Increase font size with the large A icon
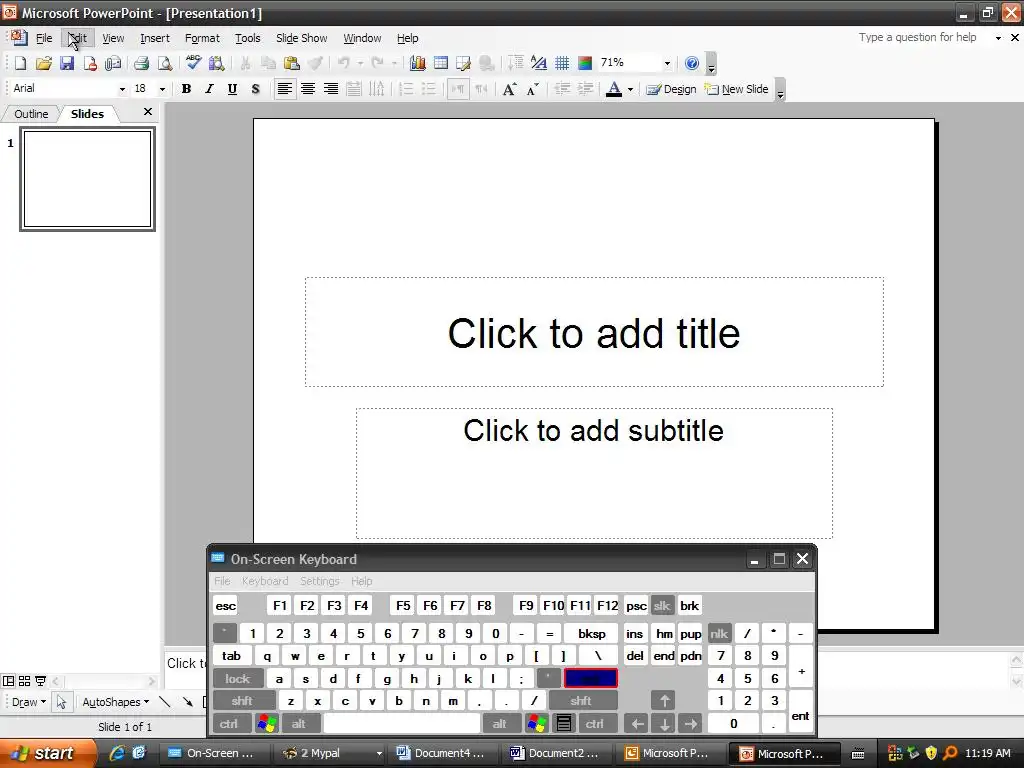The image size is (1024, 768). 509,89
